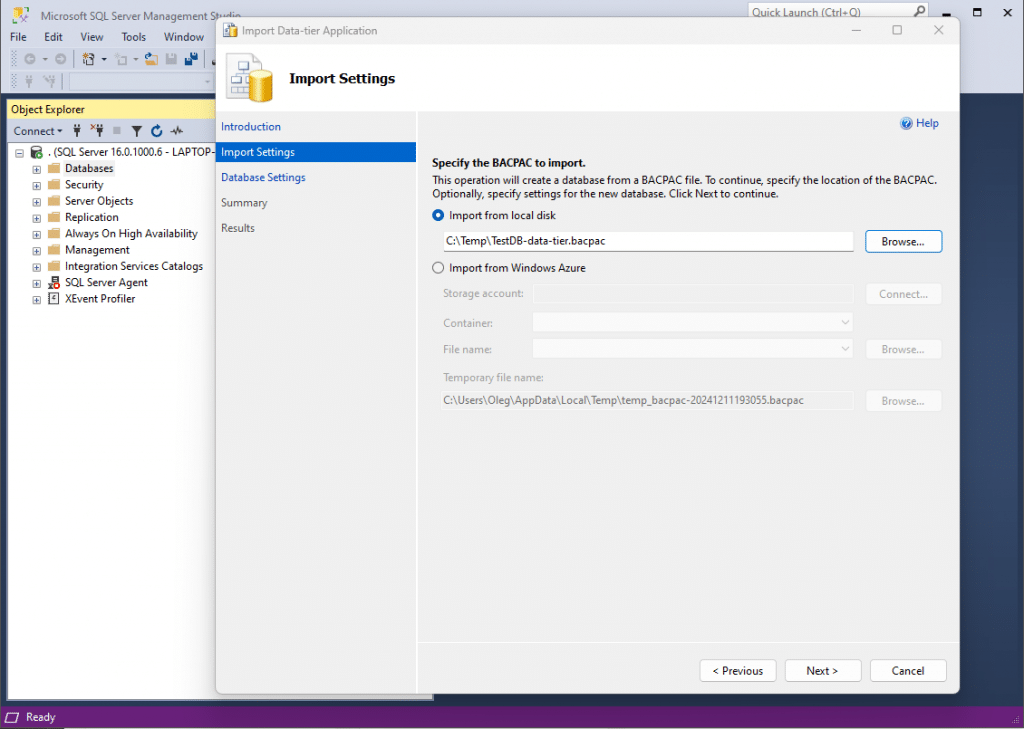Select the Management tree item
Screen dimensions: 1024x729
click(97, 250)
